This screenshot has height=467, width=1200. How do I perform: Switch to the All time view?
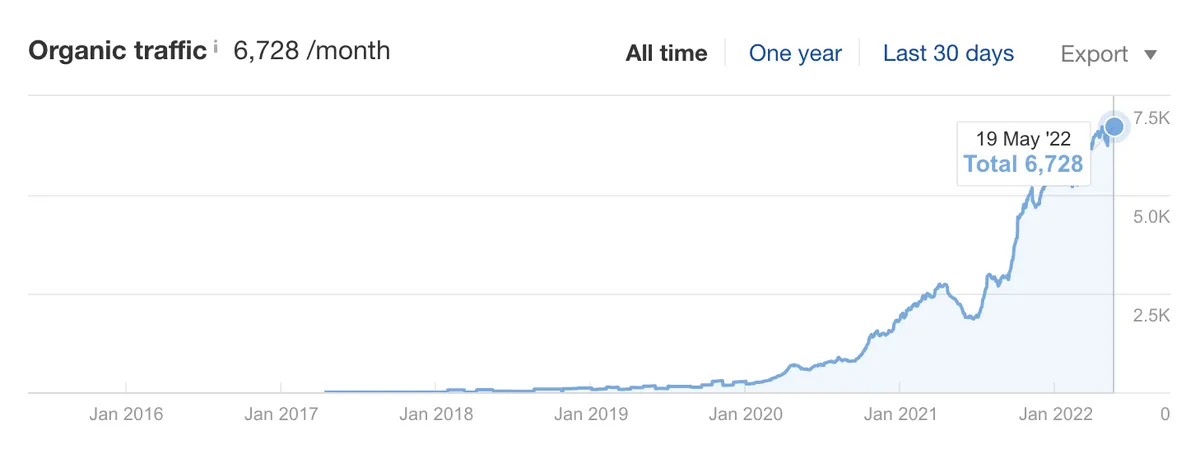666,54
